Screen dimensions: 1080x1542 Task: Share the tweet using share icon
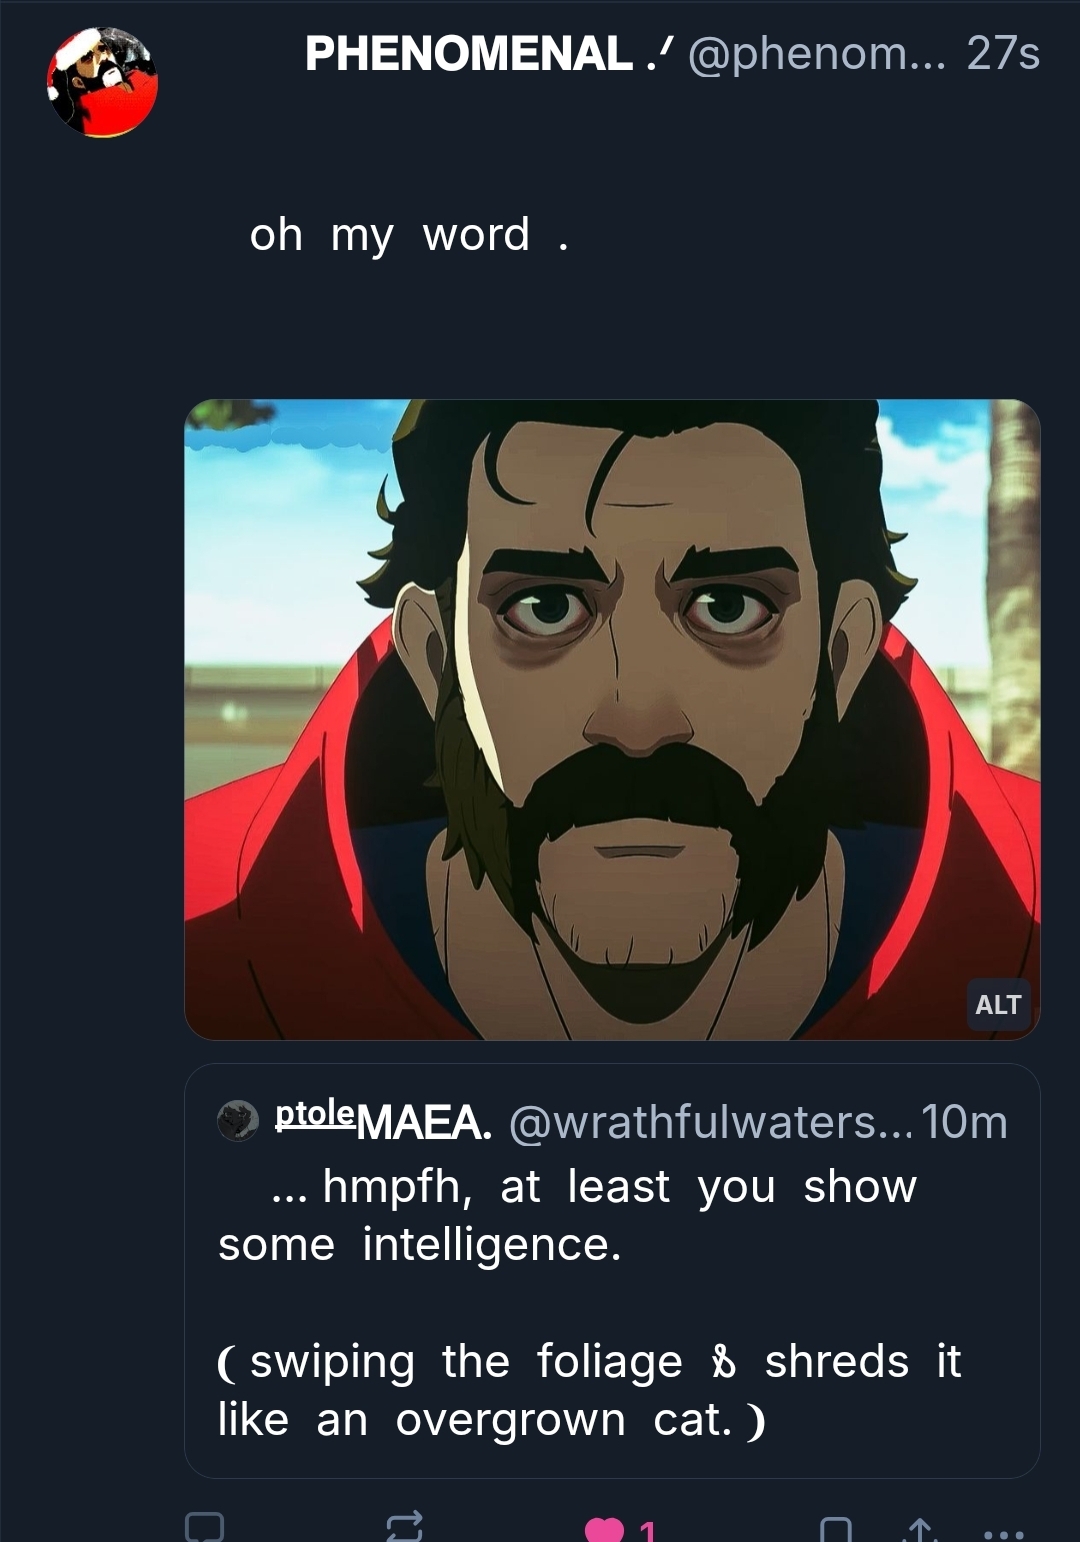919,1530
